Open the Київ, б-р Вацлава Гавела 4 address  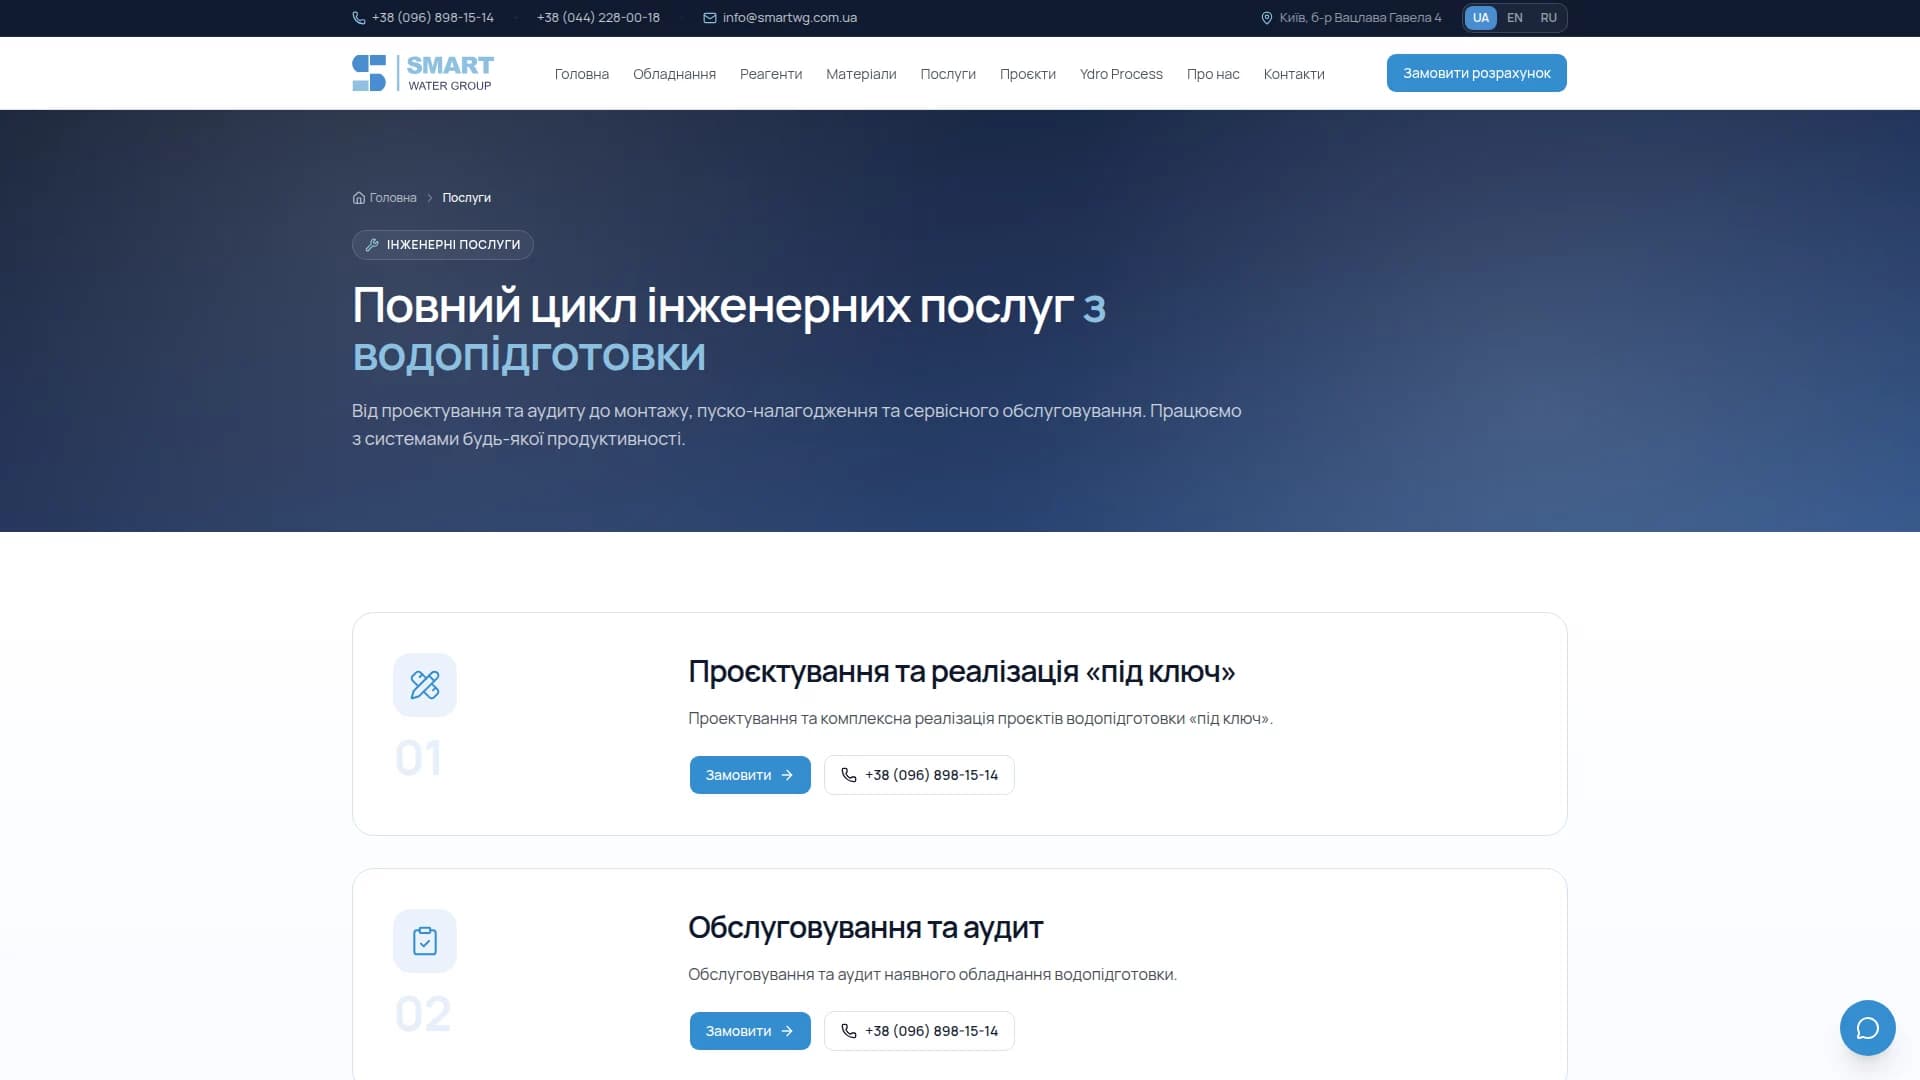click(x=1360, y=18)
